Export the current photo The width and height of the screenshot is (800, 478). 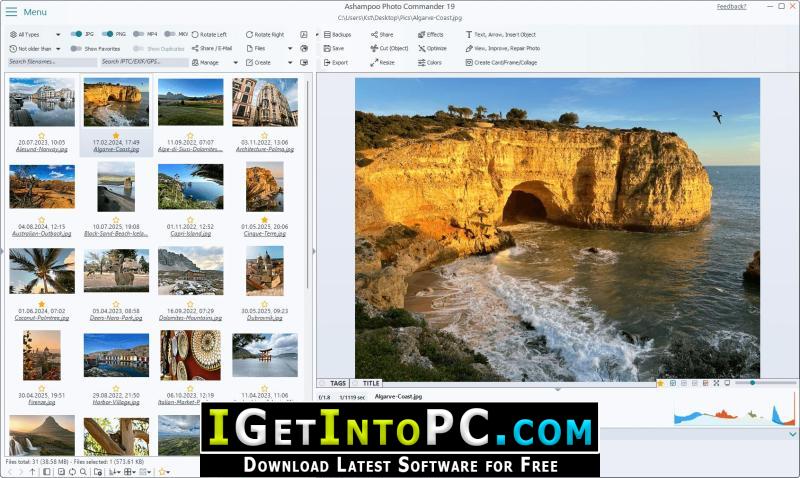point(336,62)
